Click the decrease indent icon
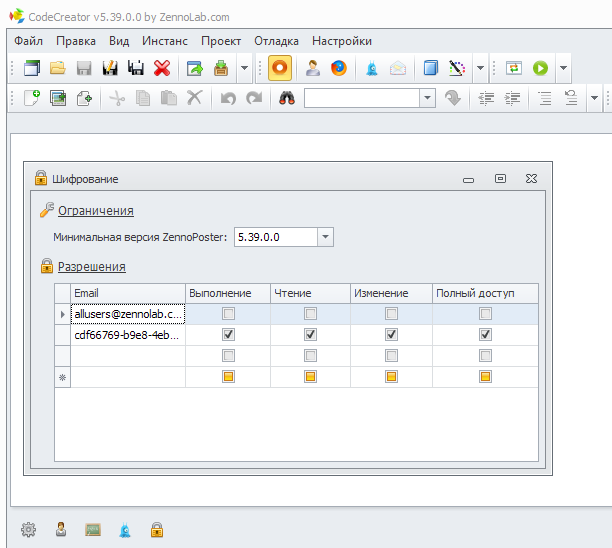The width and height of the screenshot is (612, 548). coord(486,98)
